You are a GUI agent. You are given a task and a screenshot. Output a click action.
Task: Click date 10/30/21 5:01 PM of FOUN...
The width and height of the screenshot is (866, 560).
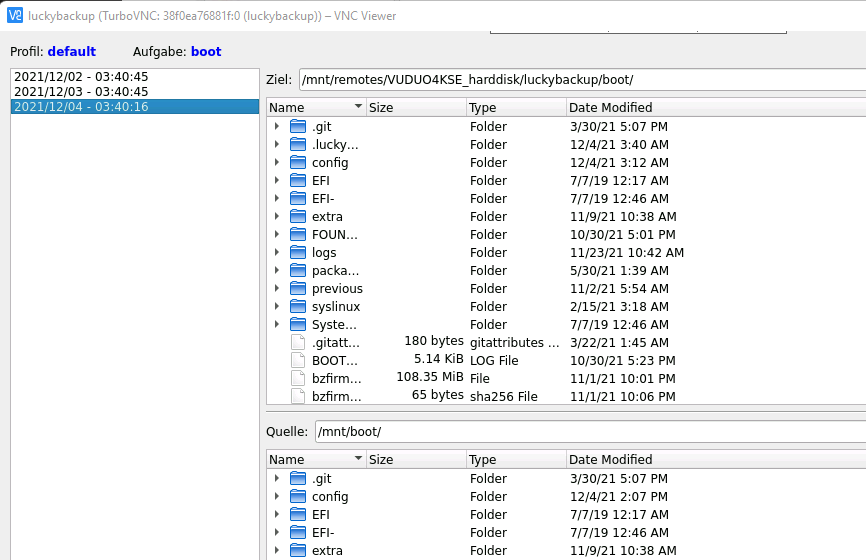tap(622, 234)
